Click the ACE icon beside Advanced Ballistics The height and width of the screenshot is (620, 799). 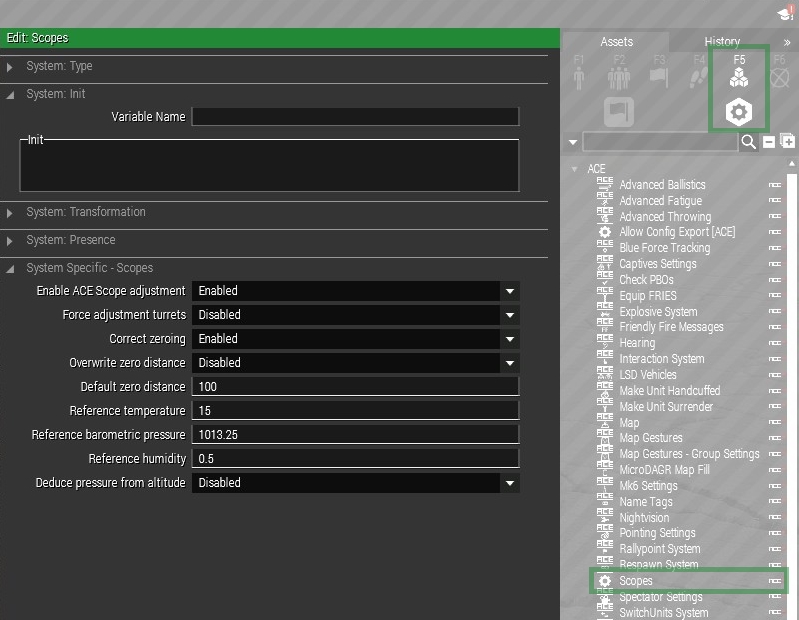(x=605, y=184)
